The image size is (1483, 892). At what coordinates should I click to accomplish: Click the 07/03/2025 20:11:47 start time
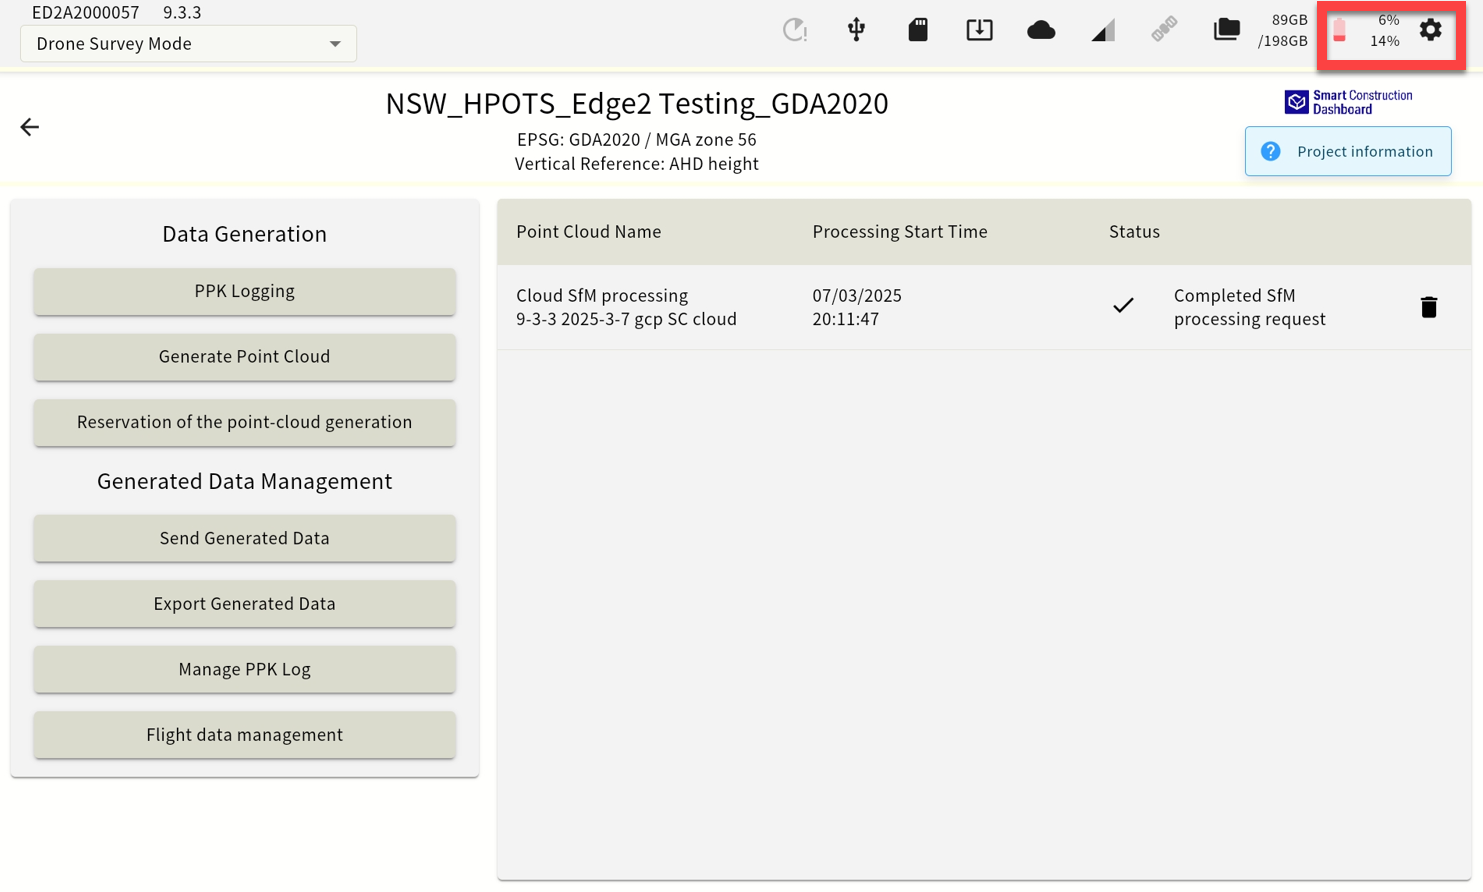(857, 307)
